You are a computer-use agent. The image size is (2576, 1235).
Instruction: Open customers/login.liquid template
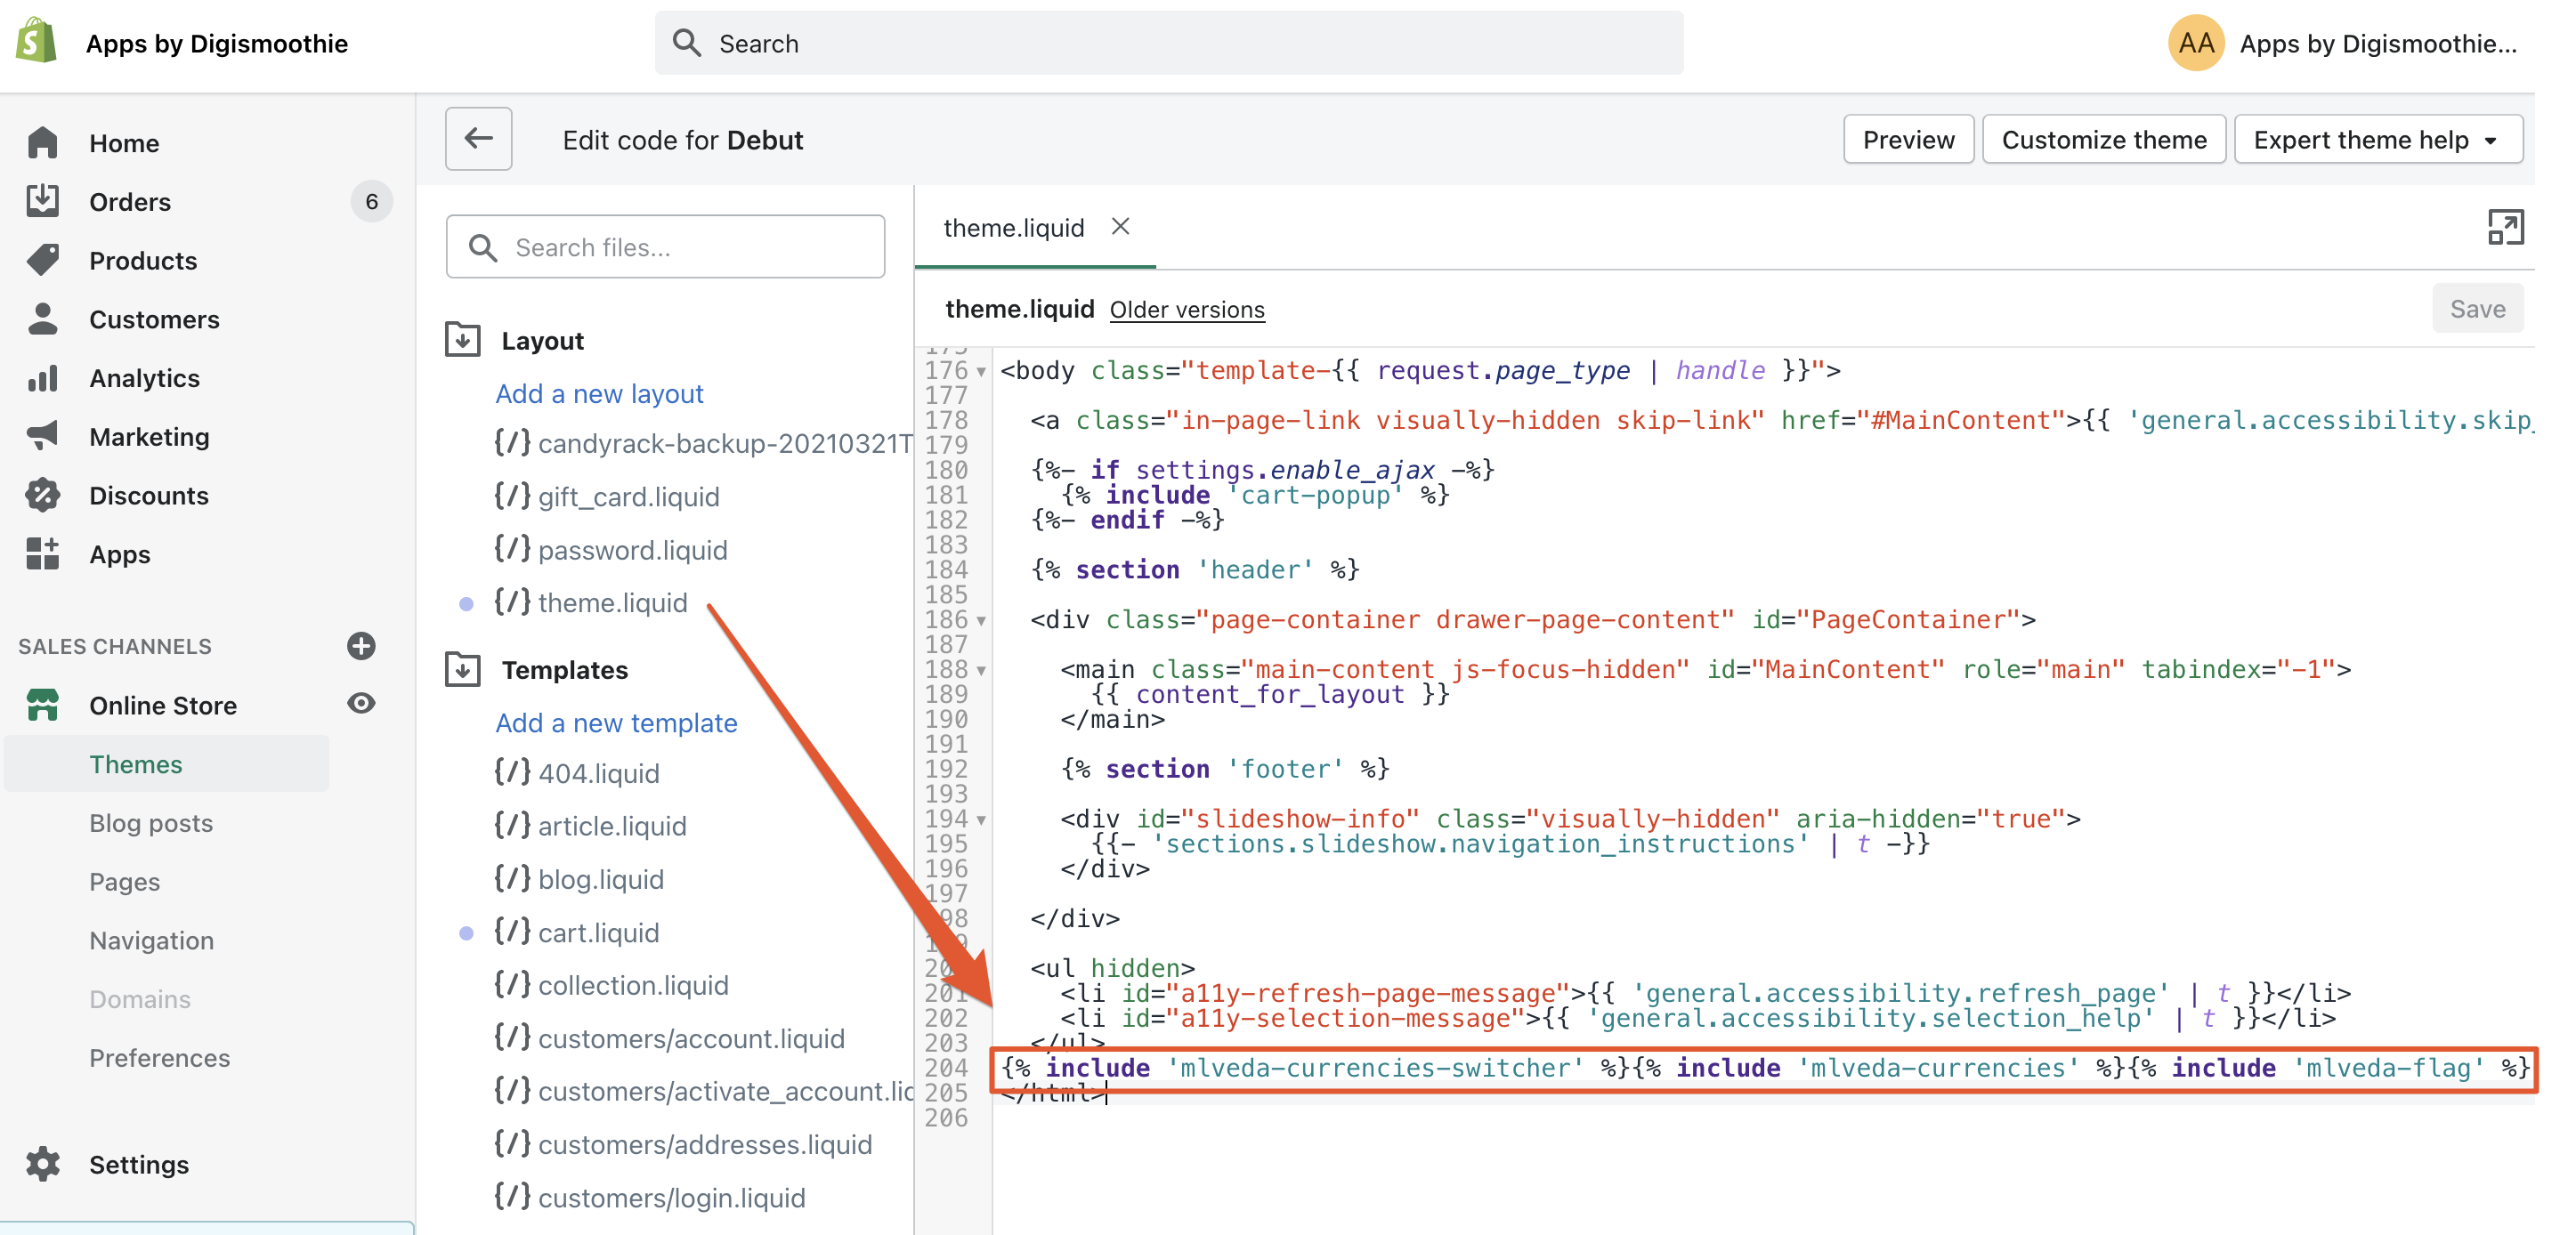(650, 1197)
